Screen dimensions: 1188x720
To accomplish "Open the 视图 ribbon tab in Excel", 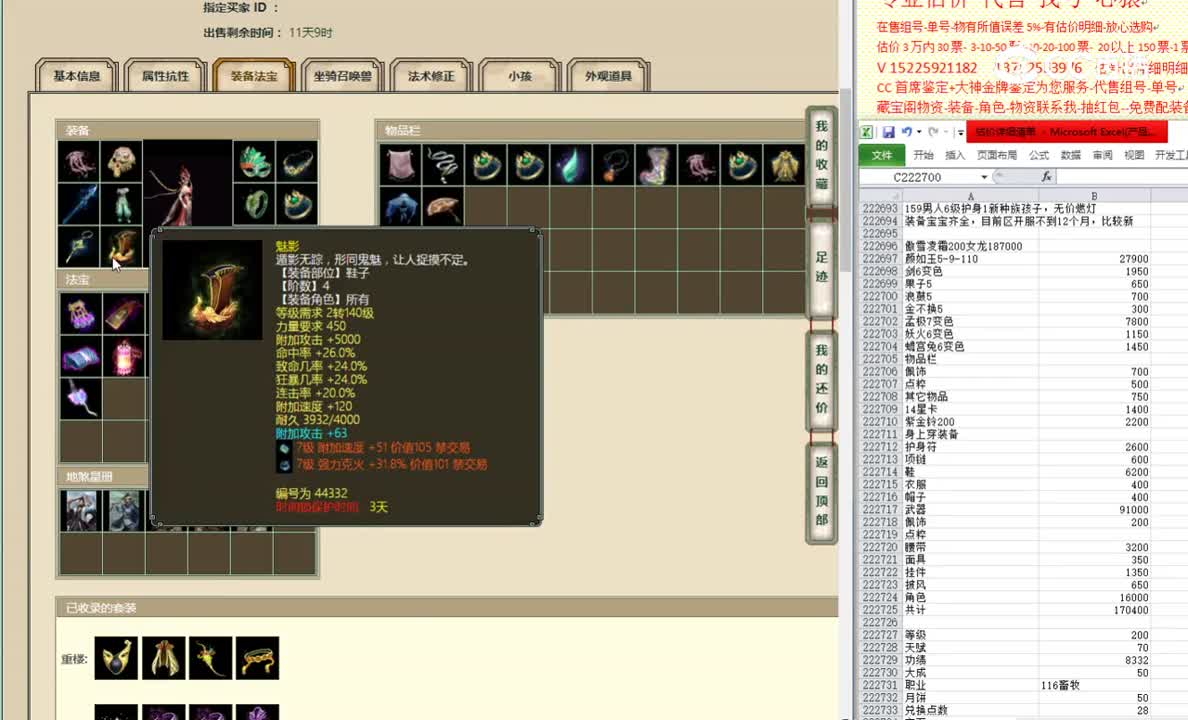I will [1133, 155].
